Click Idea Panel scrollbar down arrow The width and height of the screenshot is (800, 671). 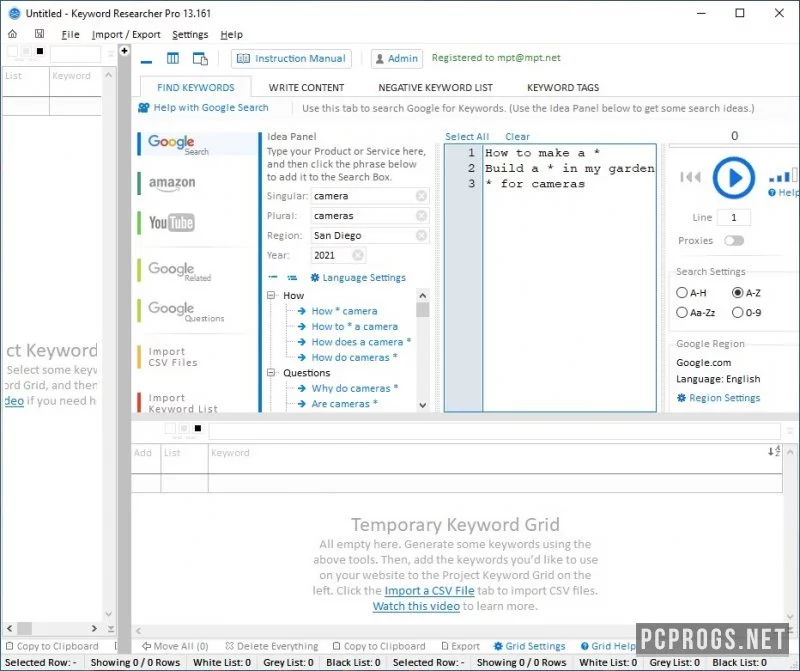point(422,405)
